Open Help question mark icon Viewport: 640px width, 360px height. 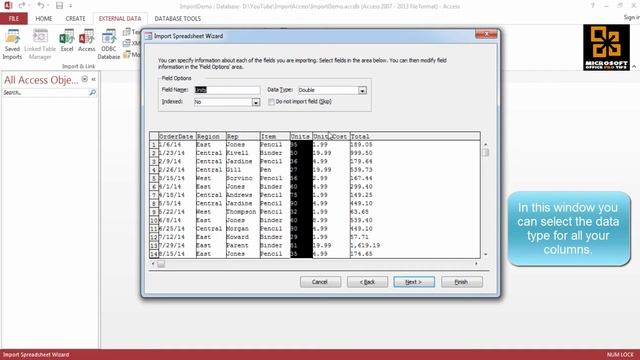click(593, 6)
